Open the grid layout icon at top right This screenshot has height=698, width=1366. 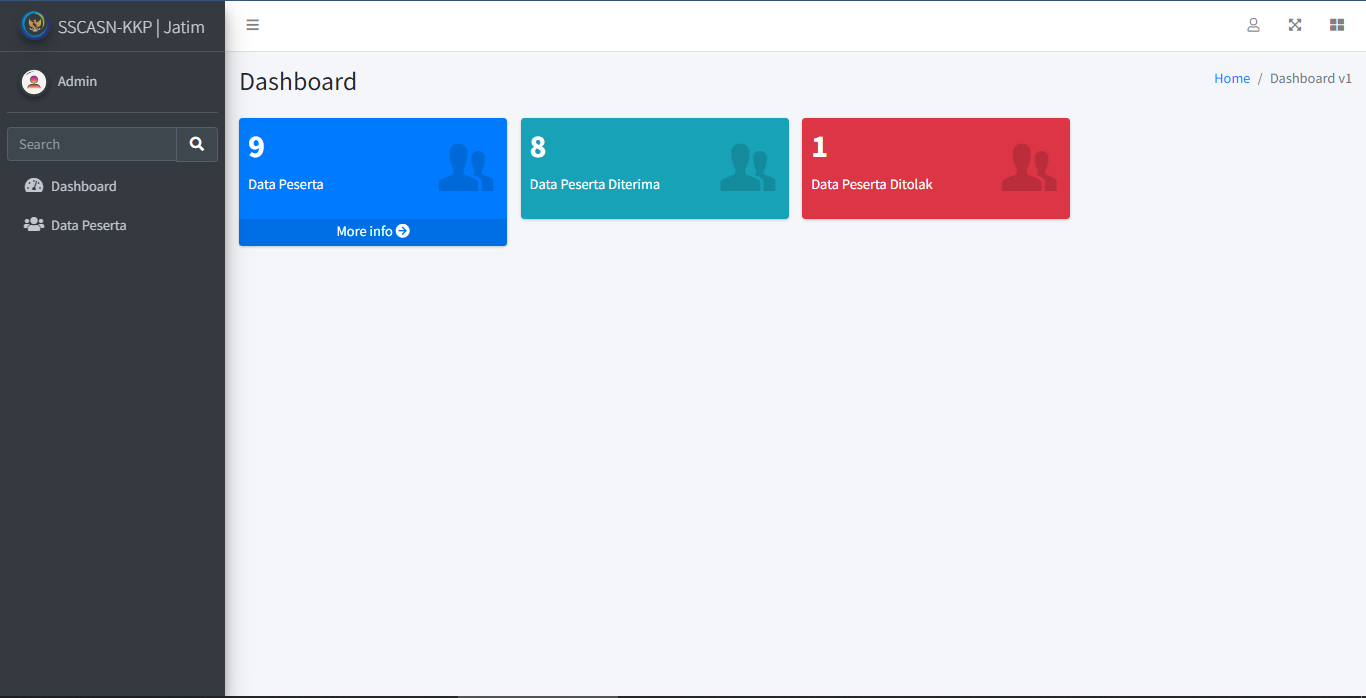point(1337,25)
